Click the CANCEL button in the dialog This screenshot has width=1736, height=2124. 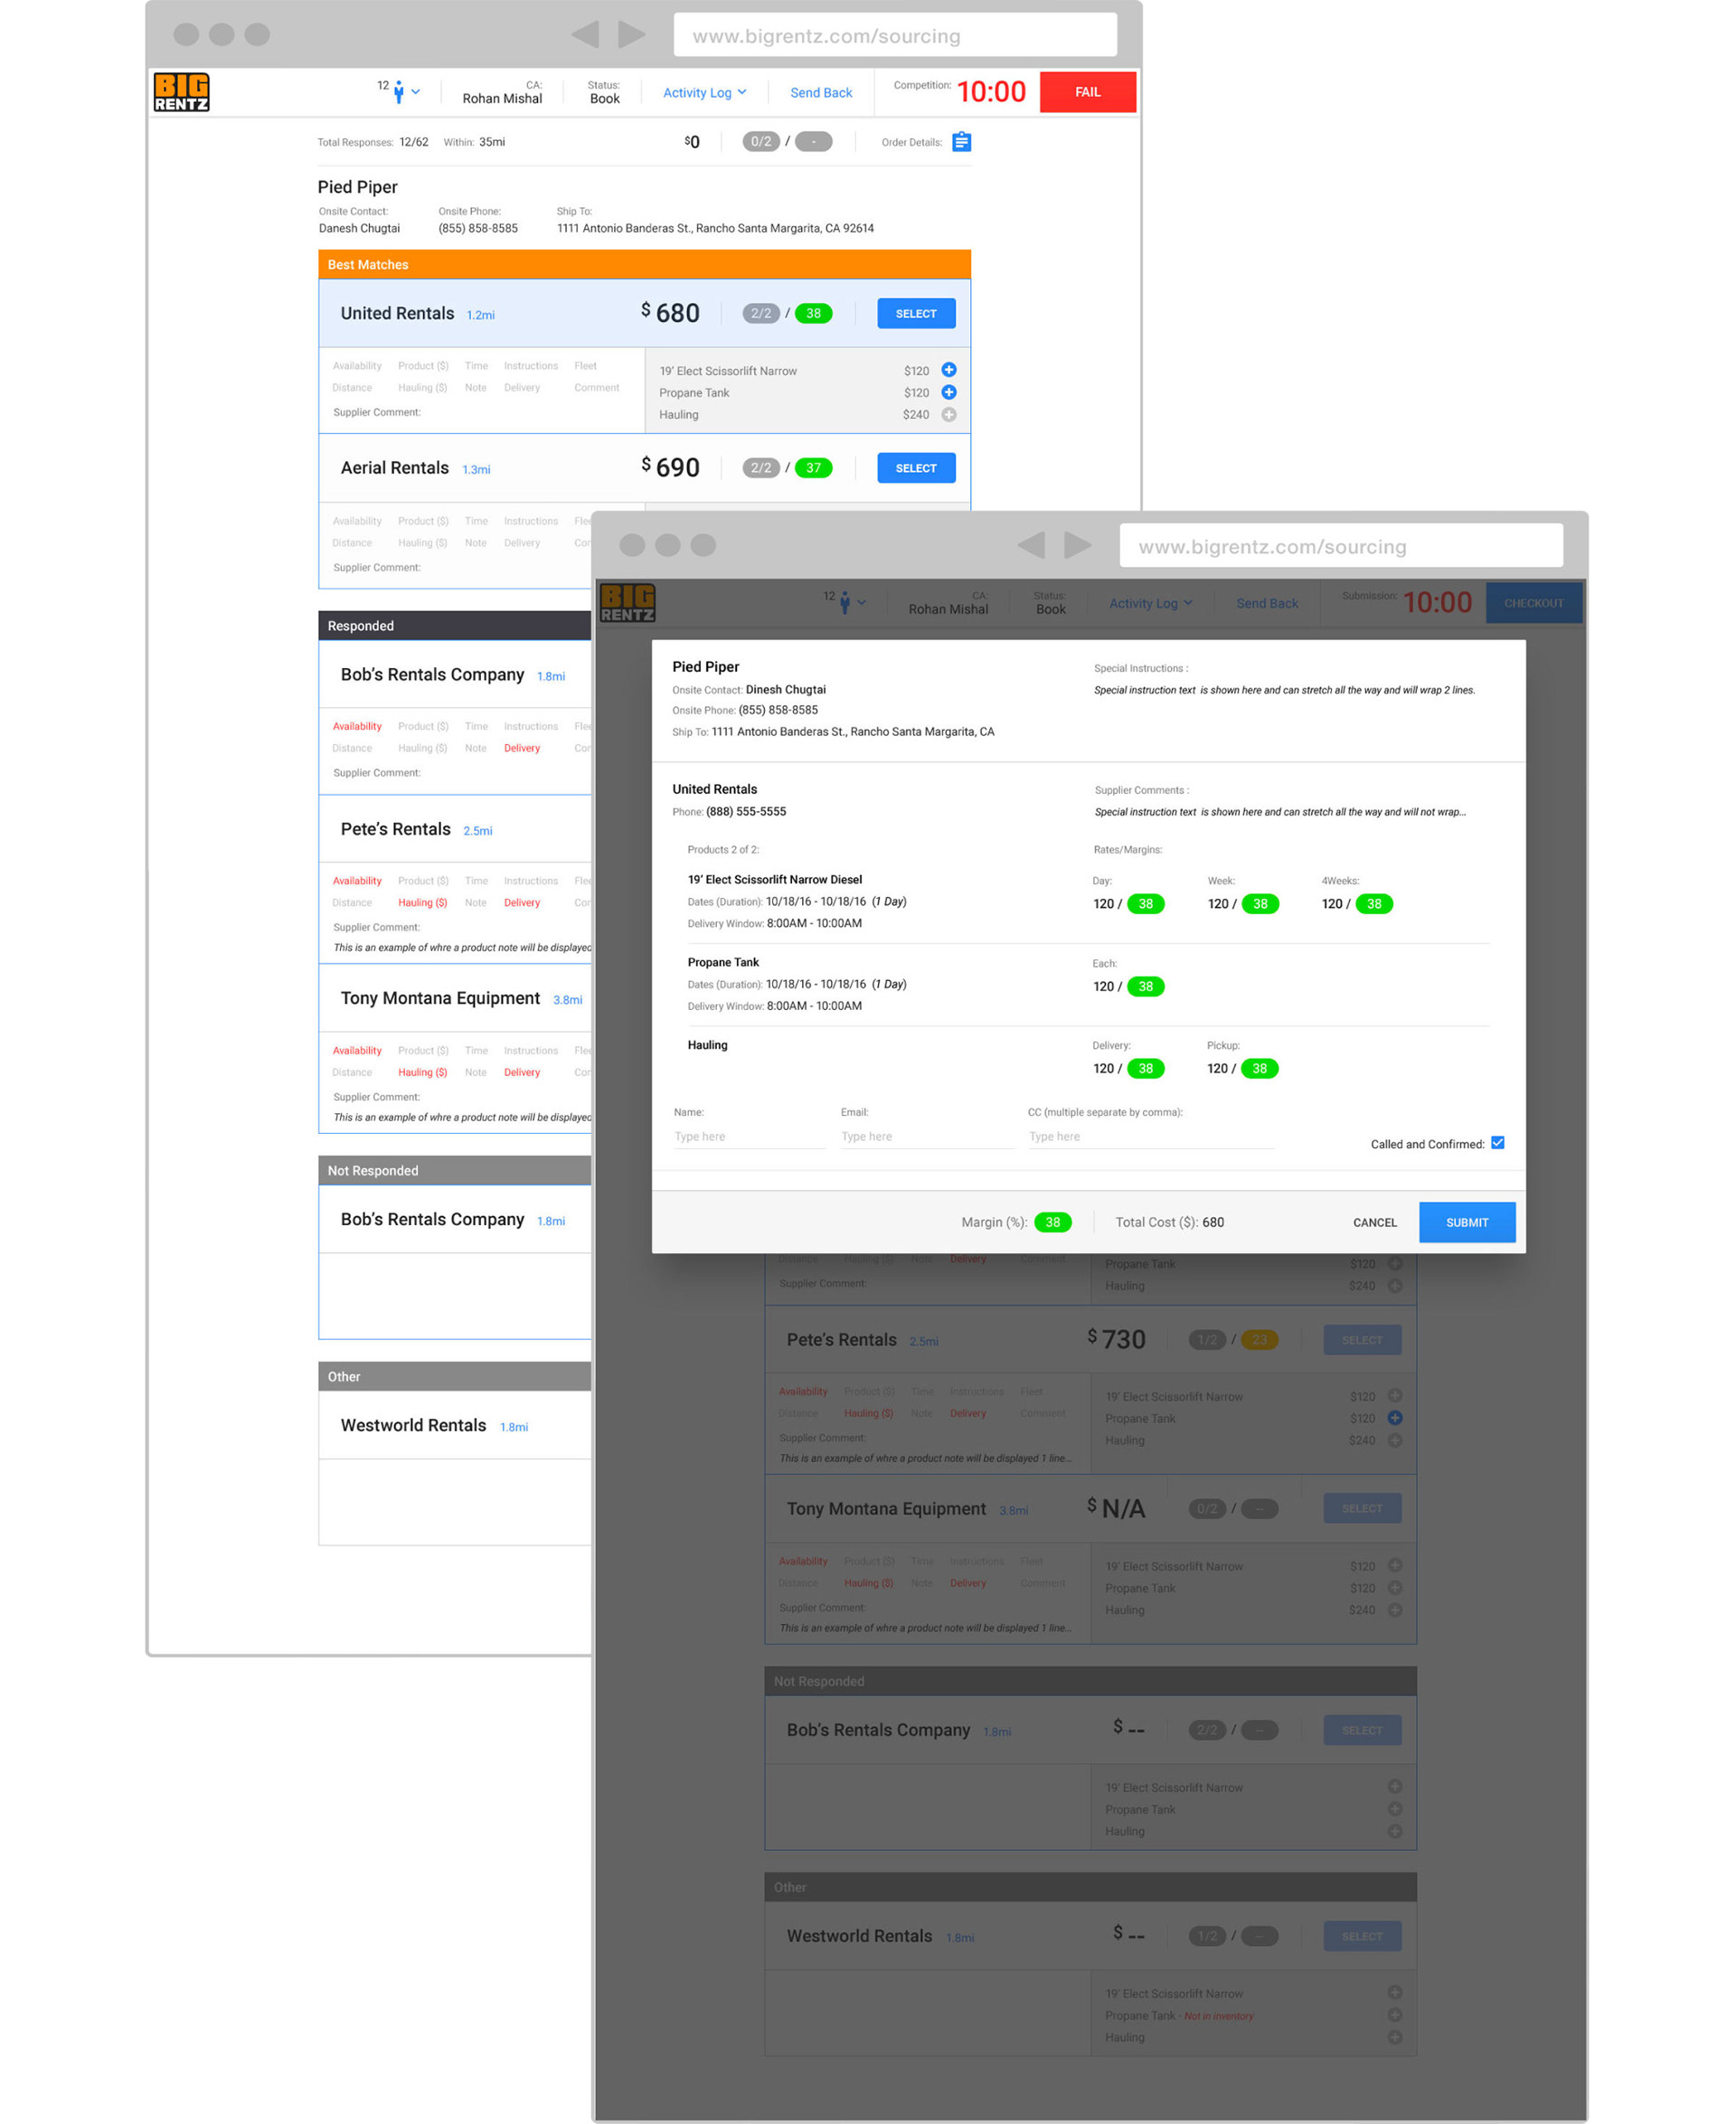(1374, 1222)
